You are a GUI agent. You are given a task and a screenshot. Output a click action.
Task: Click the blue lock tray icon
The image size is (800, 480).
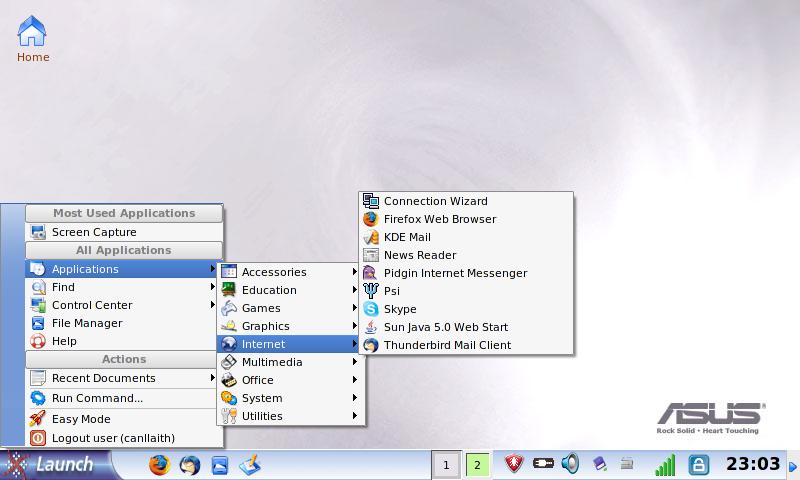click(x=698, y=464)
